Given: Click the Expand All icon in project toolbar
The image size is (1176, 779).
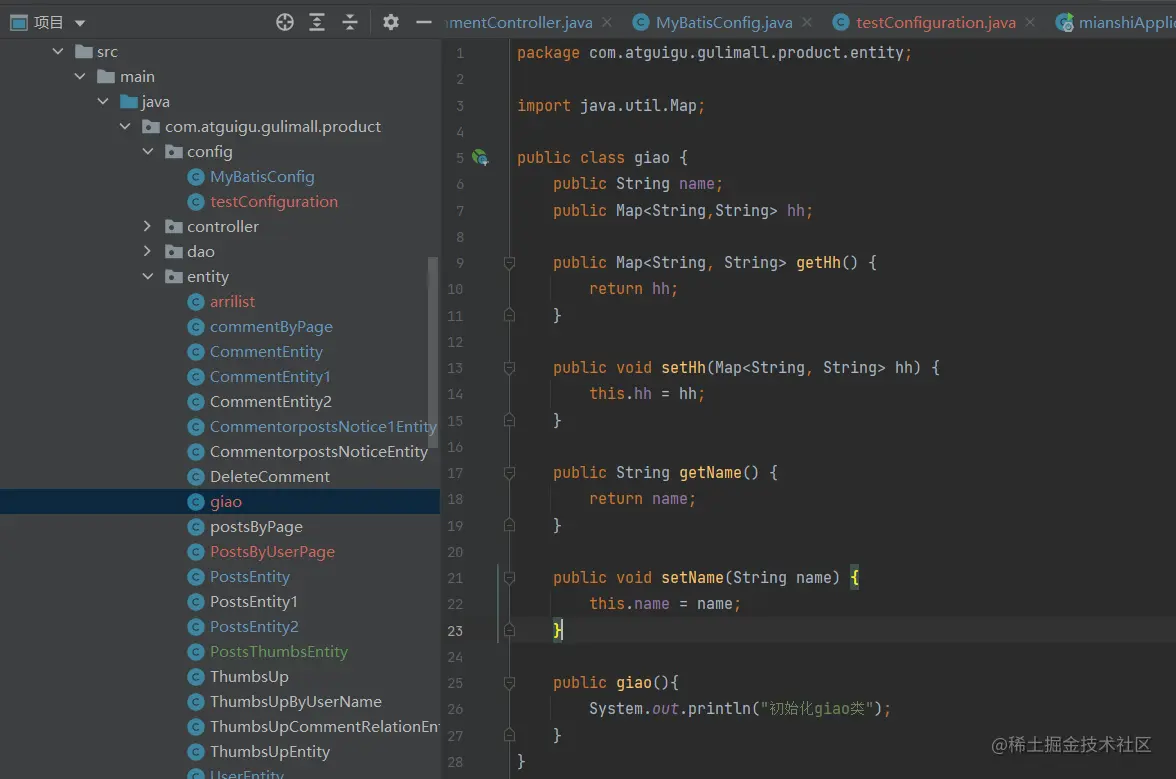Looking at the screenshot, I should tap(317, 22).
